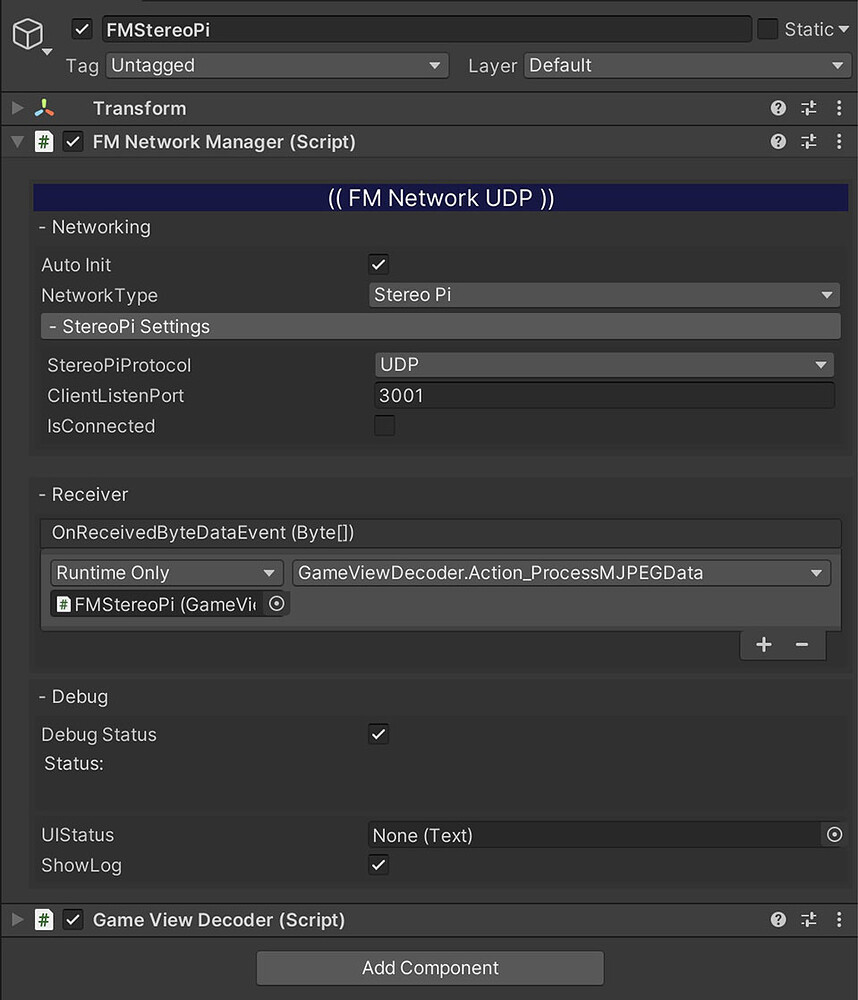Disable the ShowLog checkbox
The image size is (858, 1000).
(378, 865)
